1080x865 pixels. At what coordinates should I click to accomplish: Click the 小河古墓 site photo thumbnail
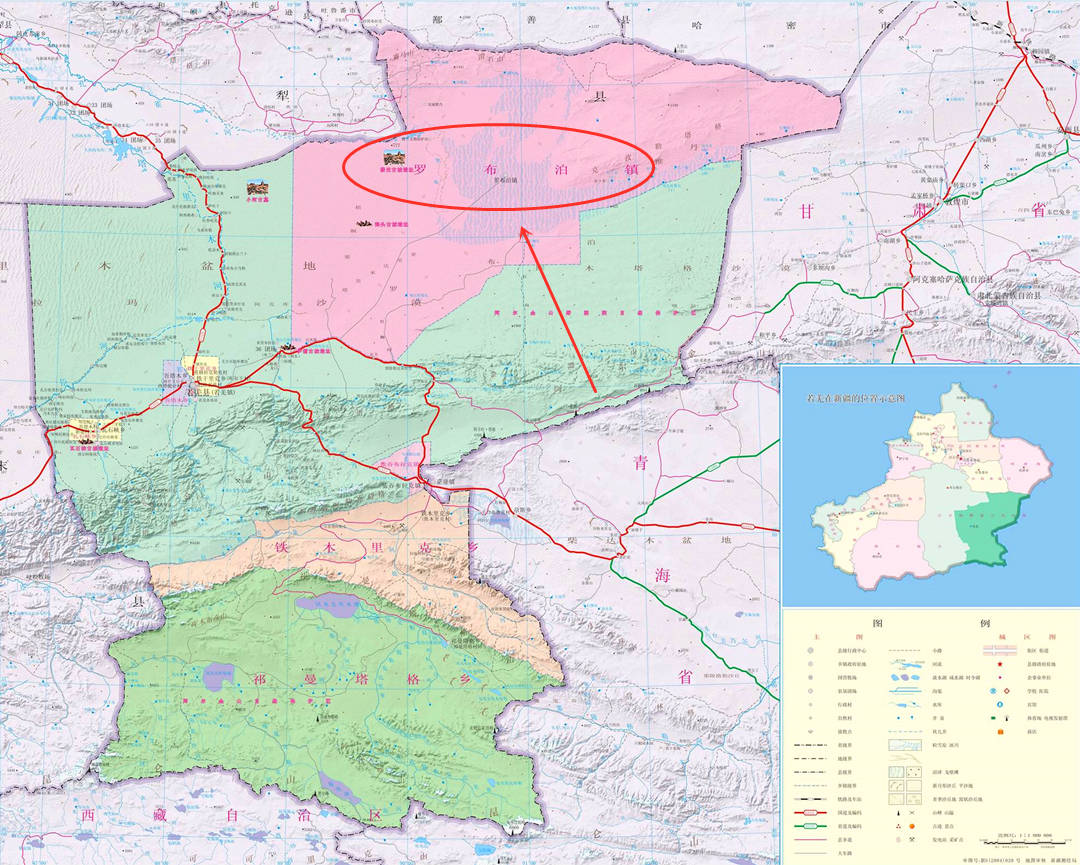point(258,187)
